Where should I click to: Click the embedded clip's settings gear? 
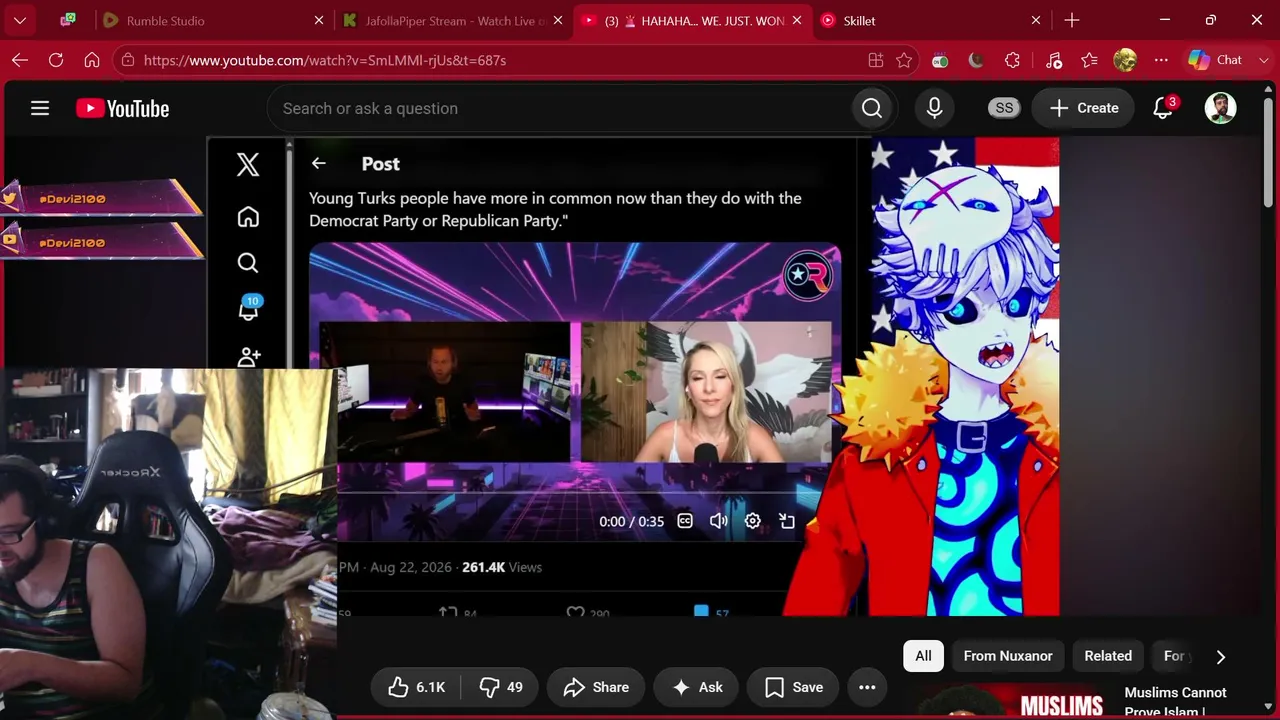752,521
